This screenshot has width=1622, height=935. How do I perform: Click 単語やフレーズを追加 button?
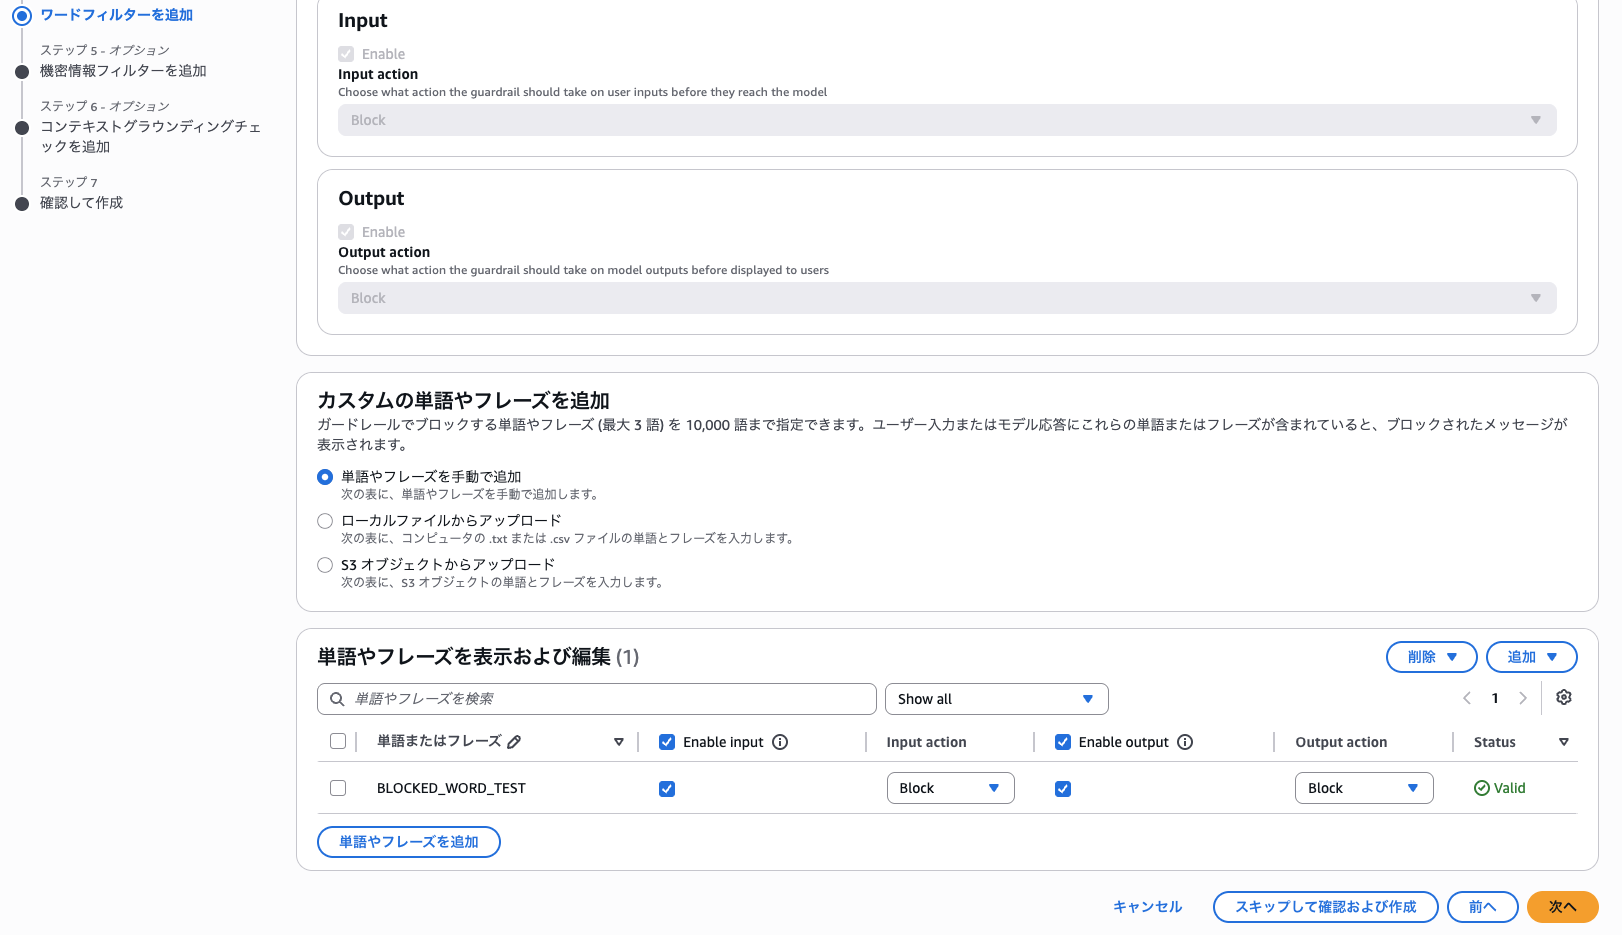[x=409, y=842]
